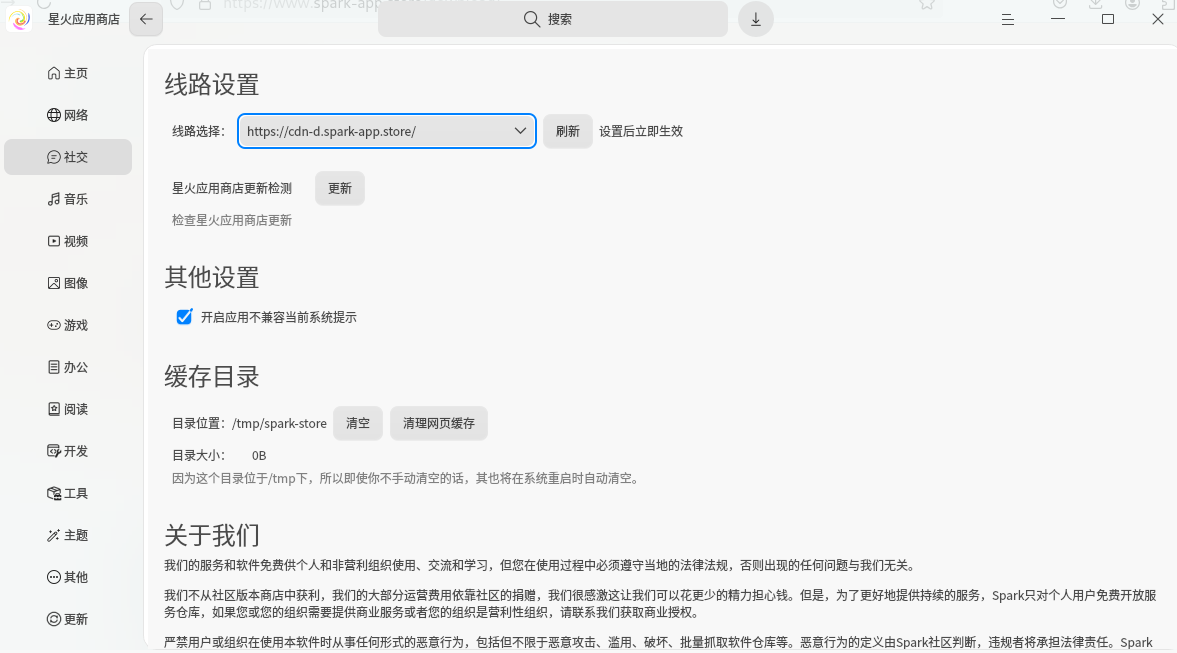Click the Spark Store logo icon
This screenshot has width=1177, height=653.
coord(21,19)
